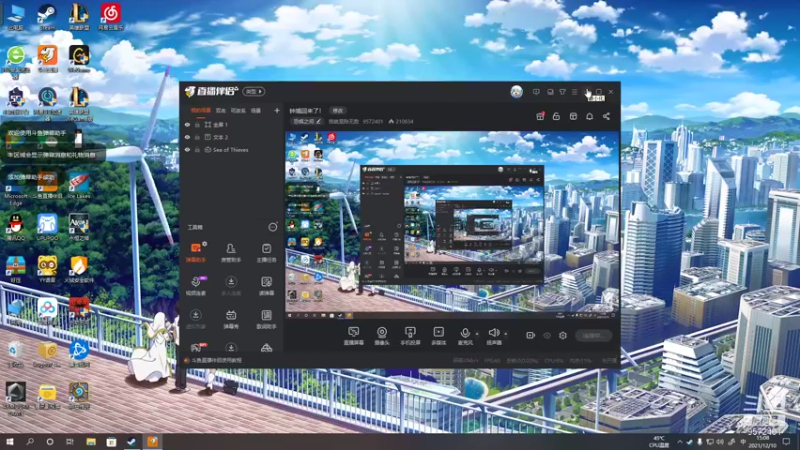The height and width of the screenshot is (450, 800).
Task: Click the gift box icon with red dot
Action: pyautogui.click(x=540, y=116)
